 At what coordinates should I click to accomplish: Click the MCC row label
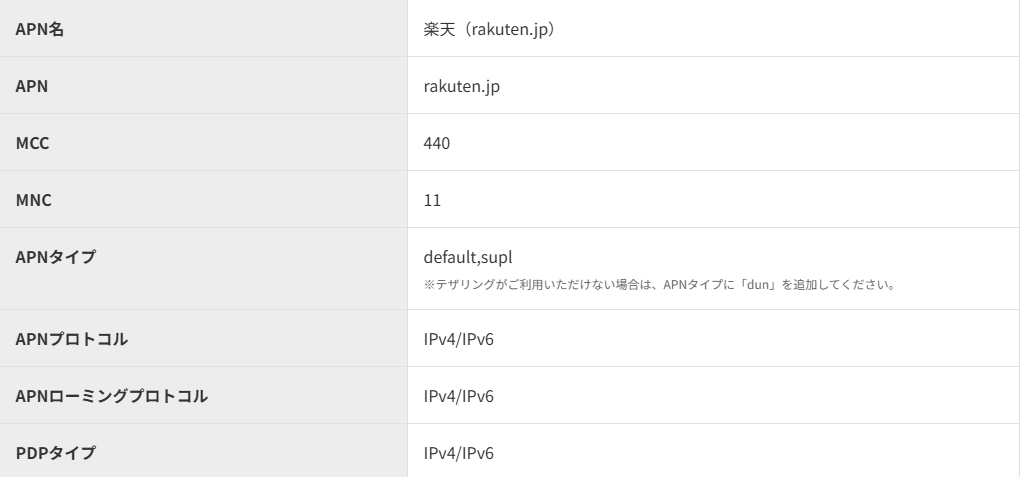tap(33, 143)
